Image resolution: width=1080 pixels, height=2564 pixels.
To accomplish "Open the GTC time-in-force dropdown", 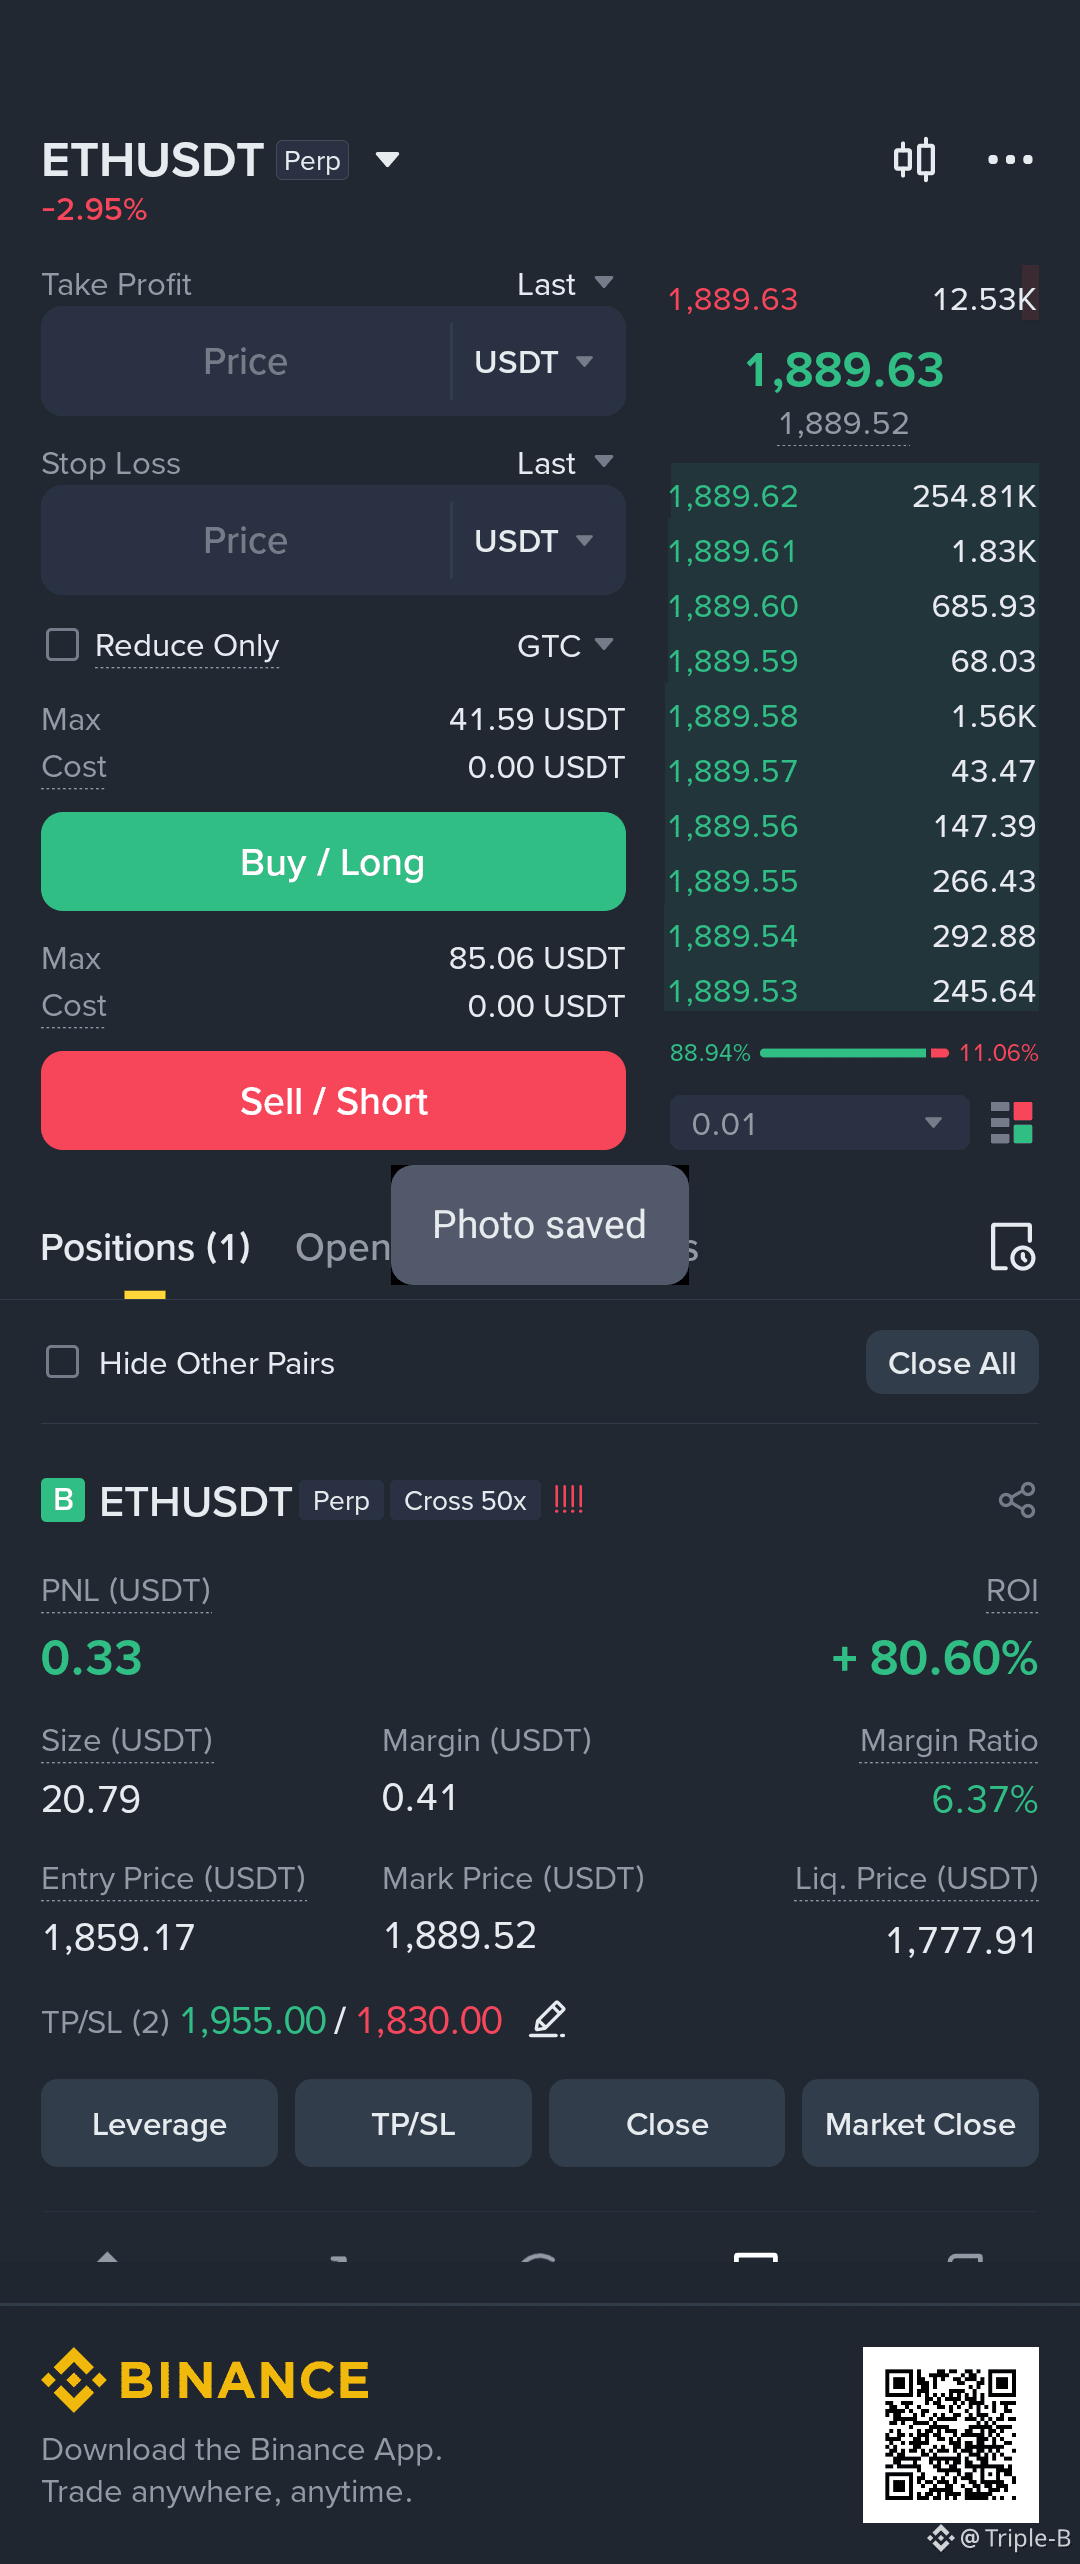I will tap(565, 645).
